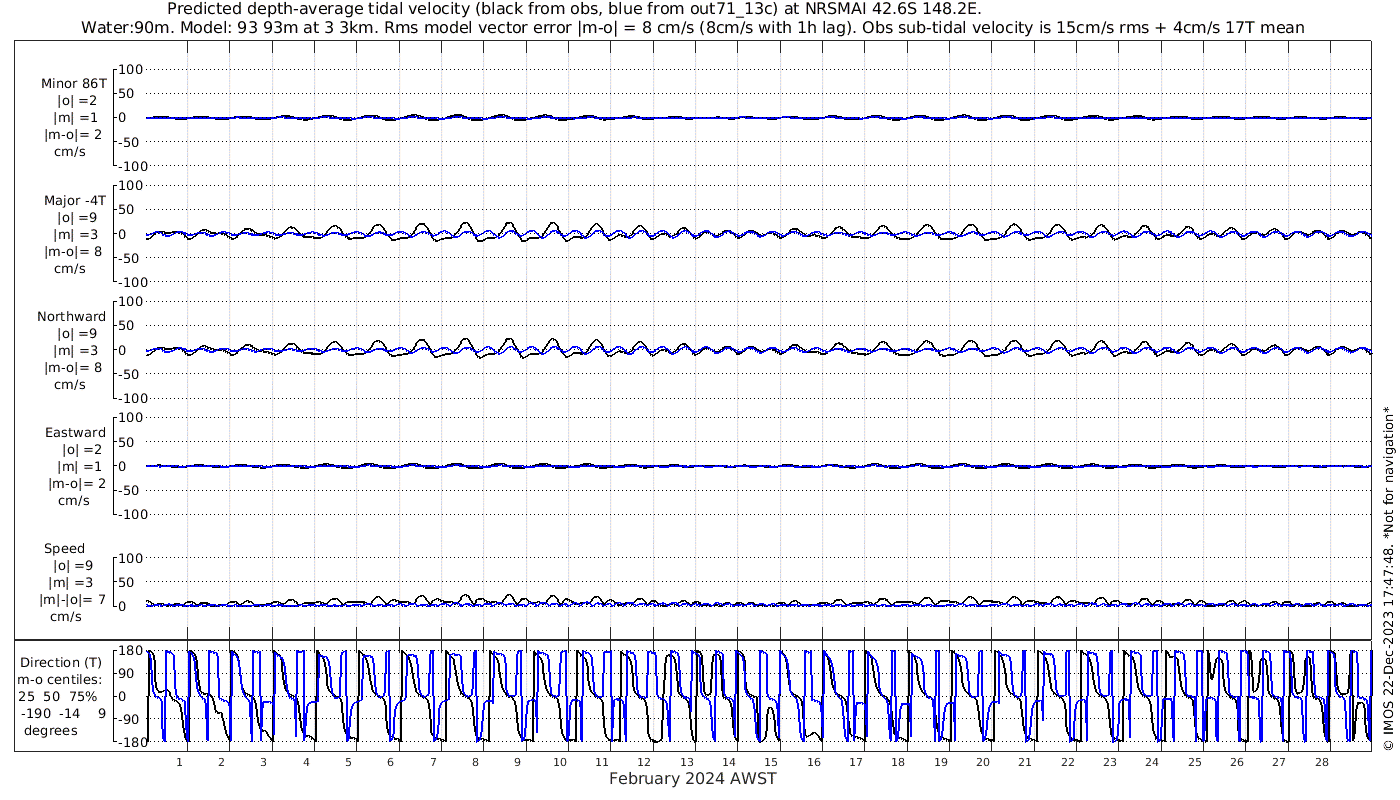Screen dimensions: 1400x800
Task: Click day '1' on the date axis
Action: pyautogui.click(x=179, y=762)
